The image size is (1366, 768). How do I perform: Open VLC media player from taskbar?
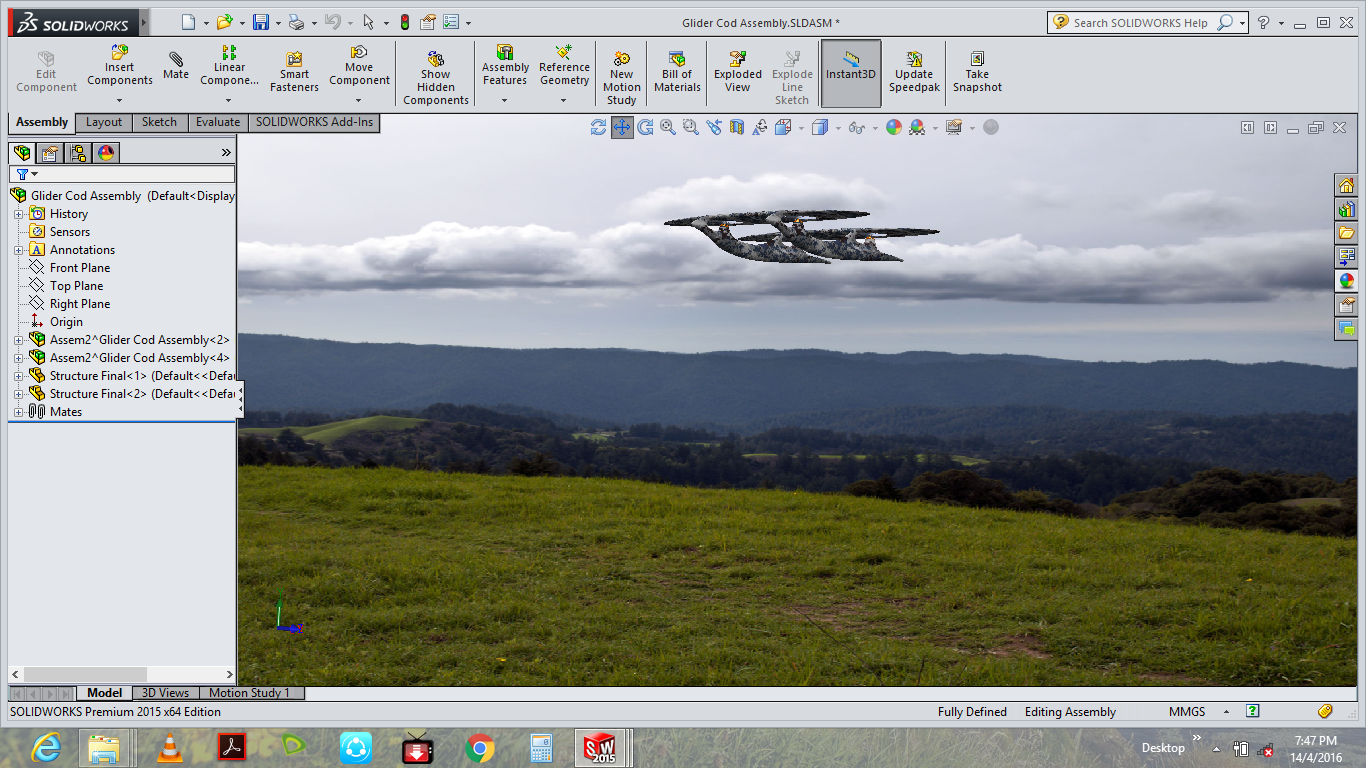[171, 748]
